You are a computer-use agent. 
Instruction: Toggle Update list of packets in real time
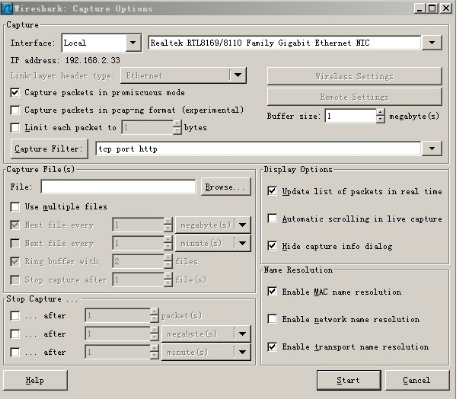pyautogui.click(x=272, y=191)
